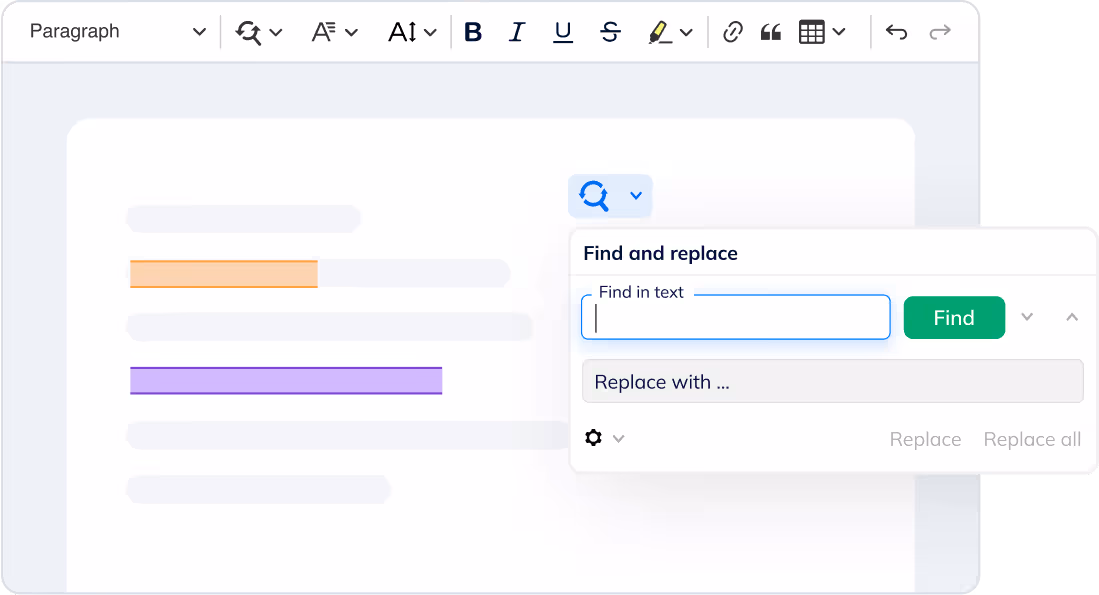The height and width of the screenshot is (595, 1099).
Task: Insert a link using link icon
Action: click(733, 32)
